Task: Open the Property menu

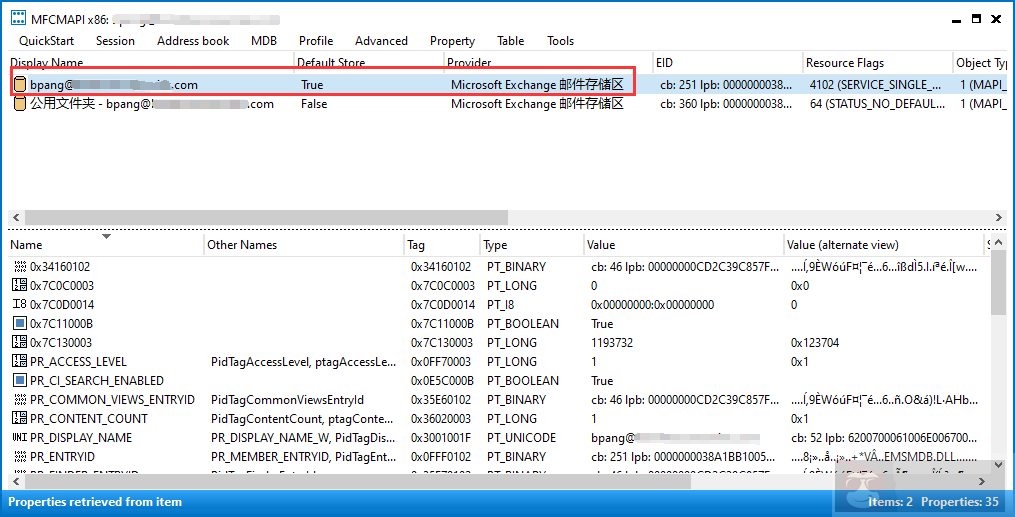Action: pos(452,41)
